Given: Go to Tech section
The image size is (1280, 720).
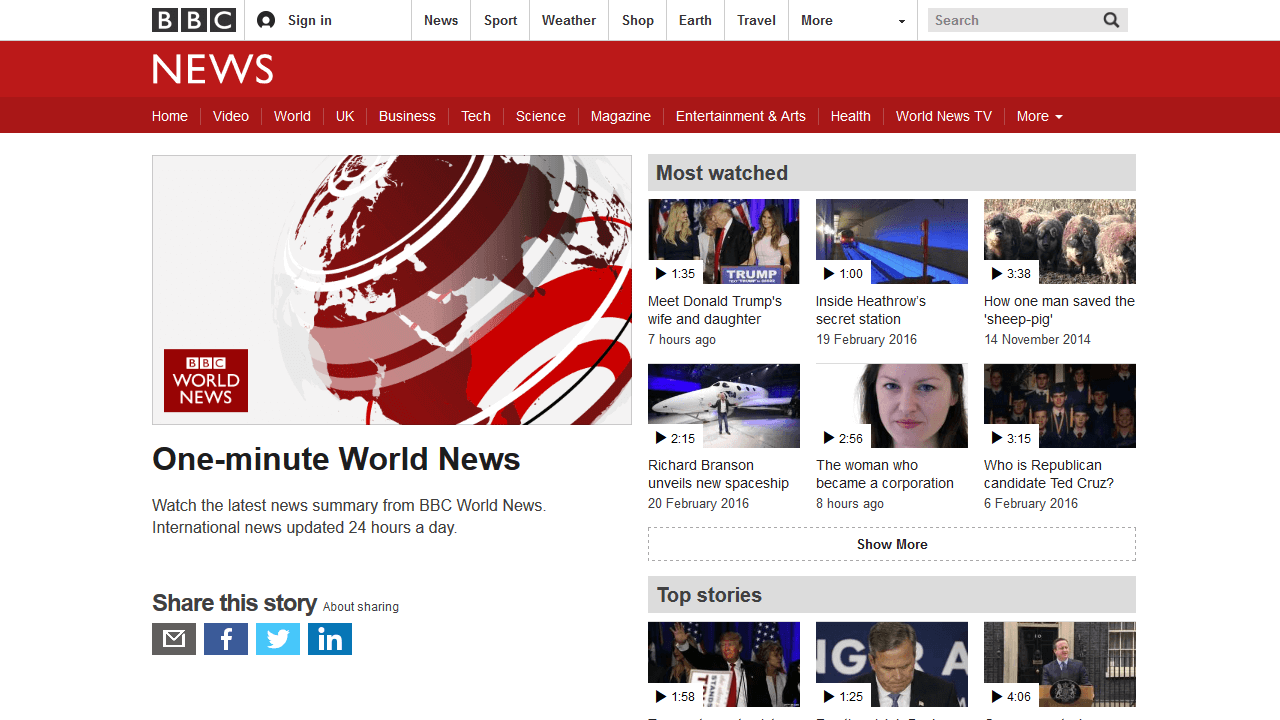Looking at the screenshot, I should 476,116.
